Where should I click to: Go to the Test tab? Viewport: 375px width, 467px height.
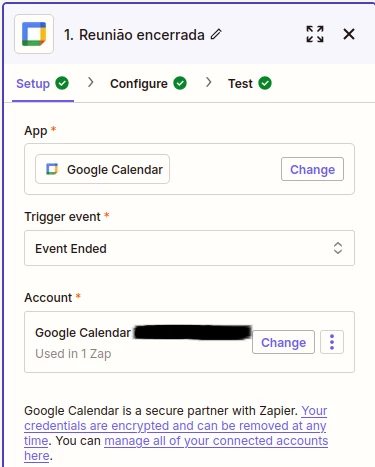(x=240, y=83)
